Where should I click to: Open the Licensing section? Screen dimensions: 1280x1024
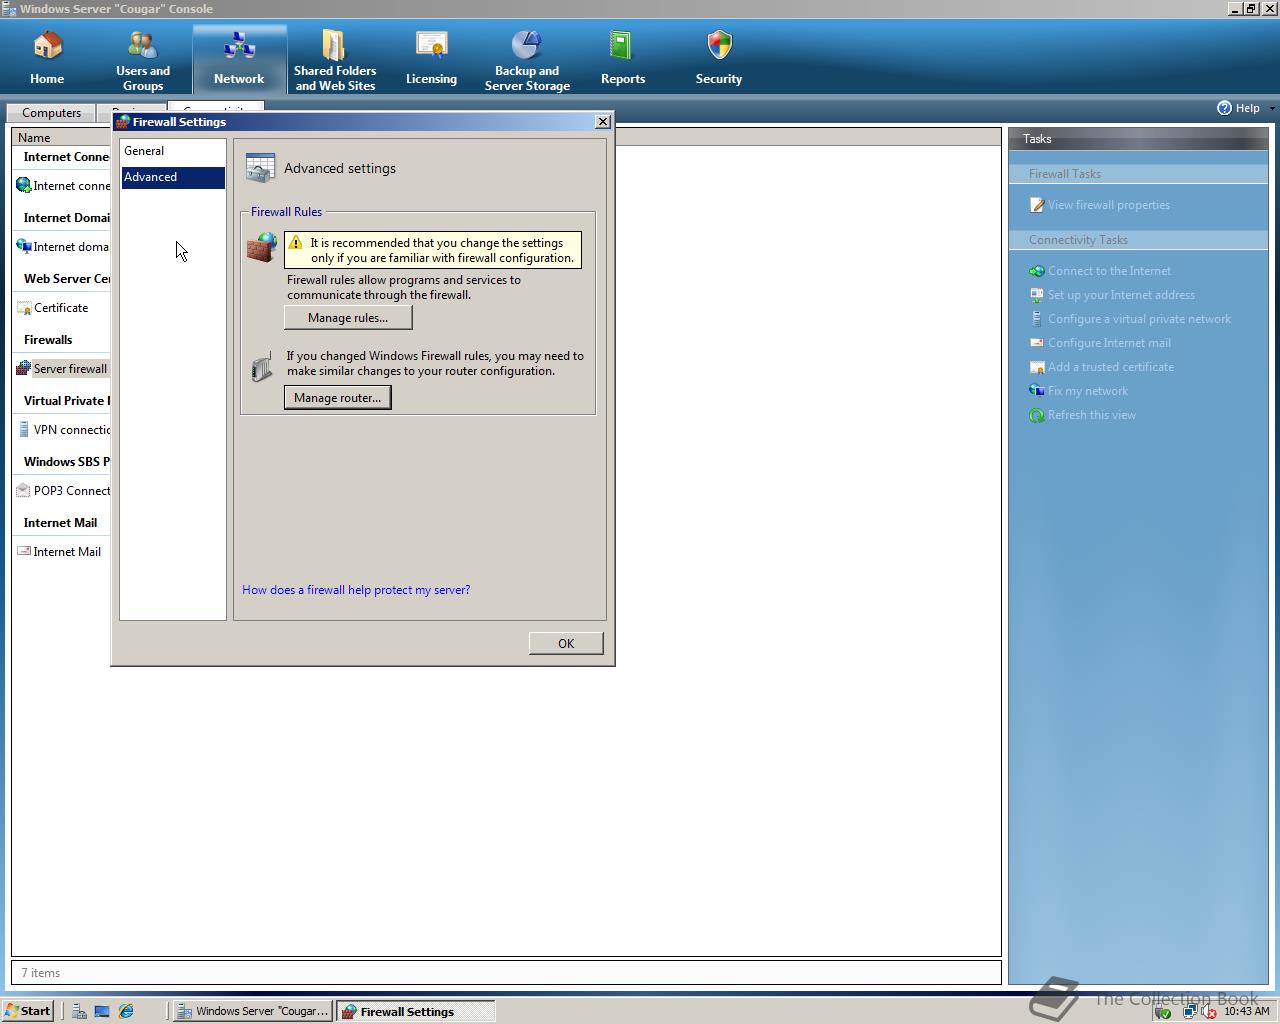click(431, 60)
